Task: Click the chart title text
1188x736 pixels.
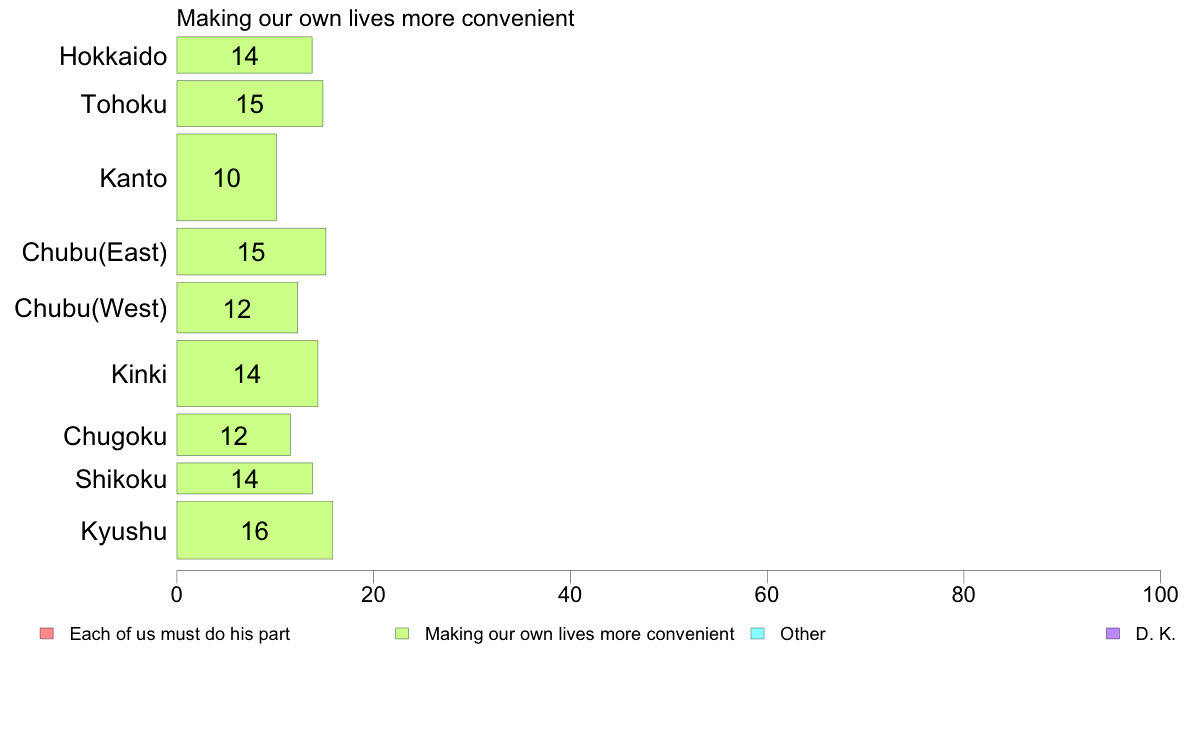Action: click(375, 18)
